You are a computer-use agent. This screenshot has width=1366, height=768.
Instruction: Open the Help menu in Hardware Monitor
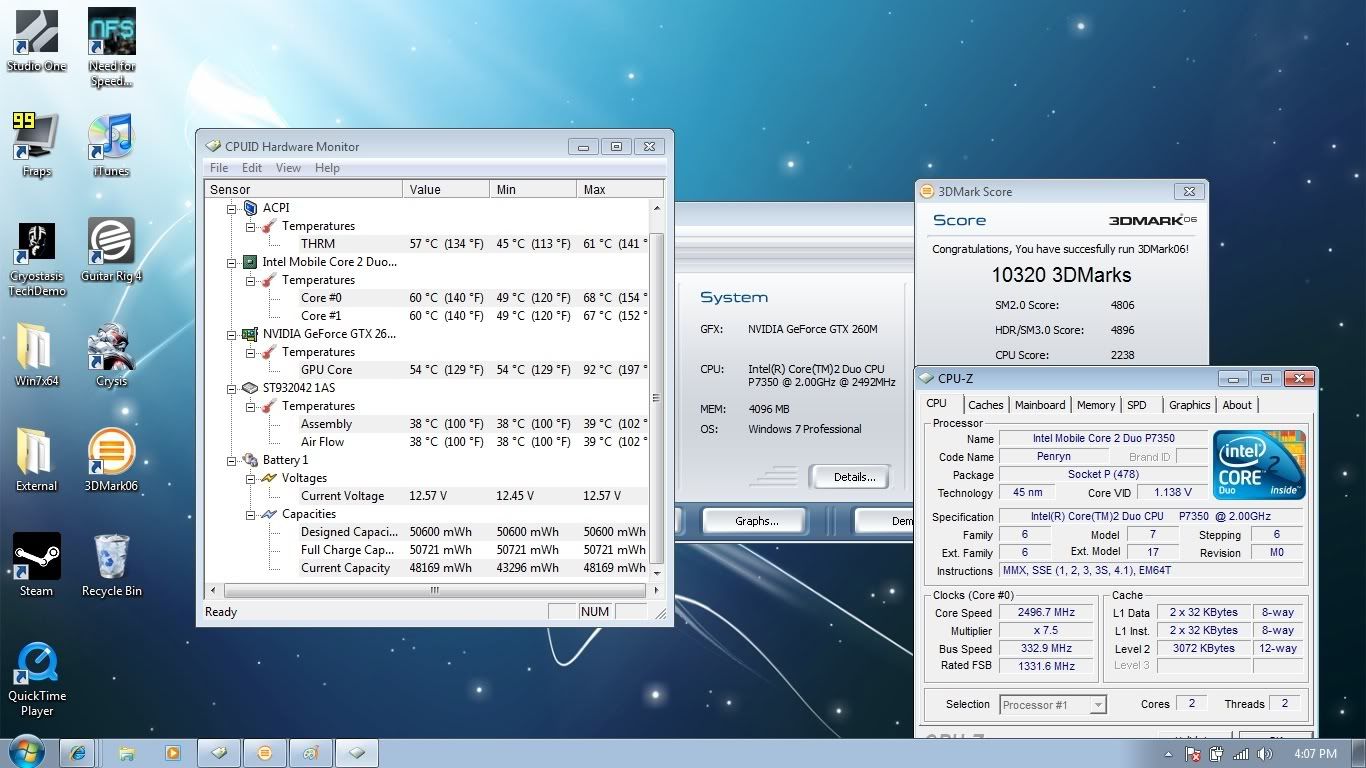327,168
